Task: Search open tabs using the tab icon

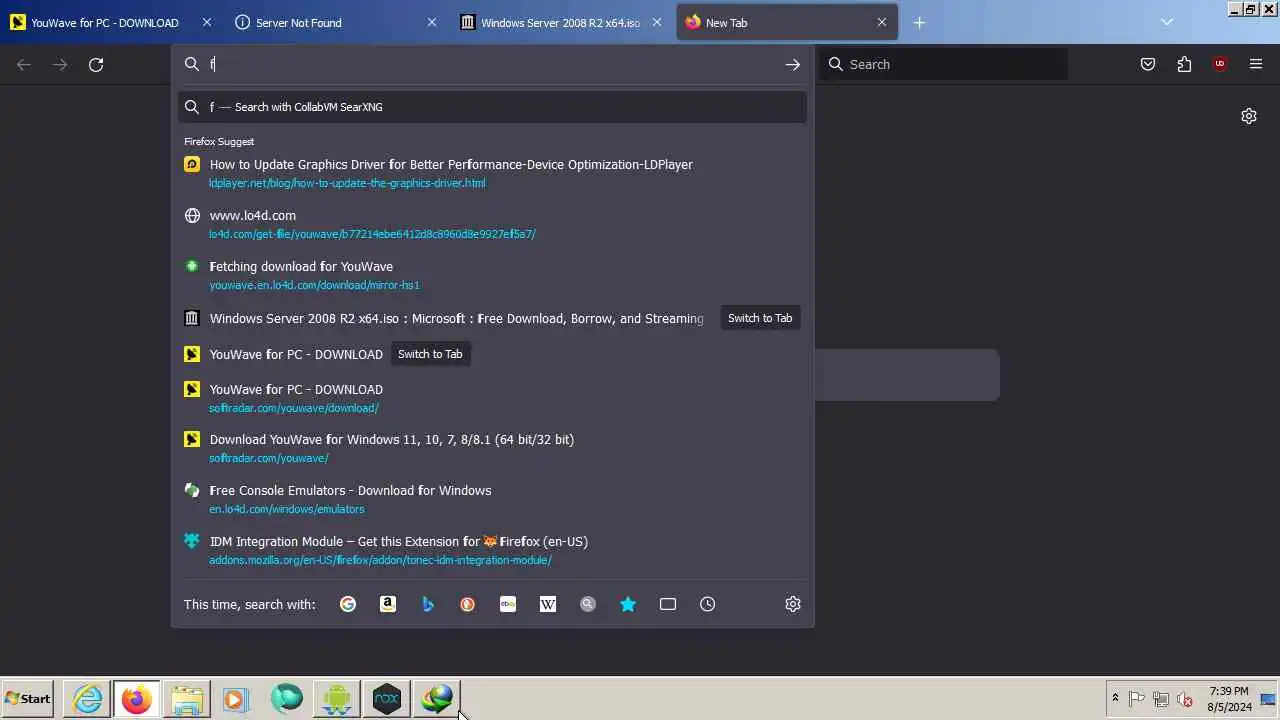Action: point(668,604)
